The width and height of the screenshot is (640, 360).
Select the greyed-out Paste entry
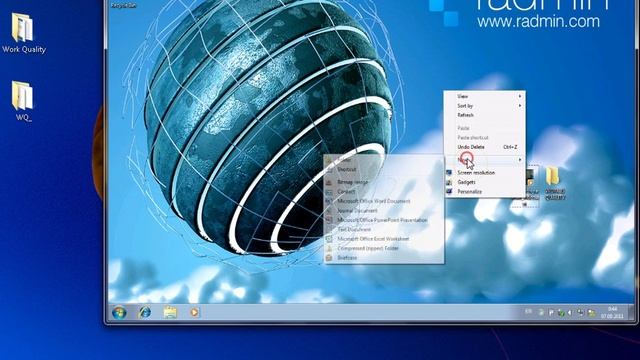tap(484, 128)
